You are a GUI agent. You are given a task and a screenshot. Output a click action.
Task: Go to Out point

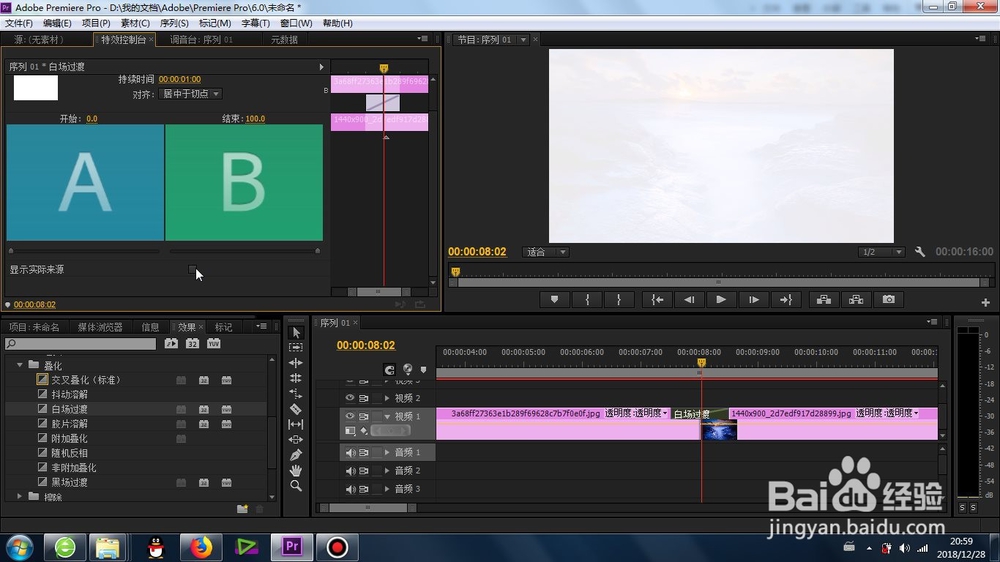click(x=786, y=300)
